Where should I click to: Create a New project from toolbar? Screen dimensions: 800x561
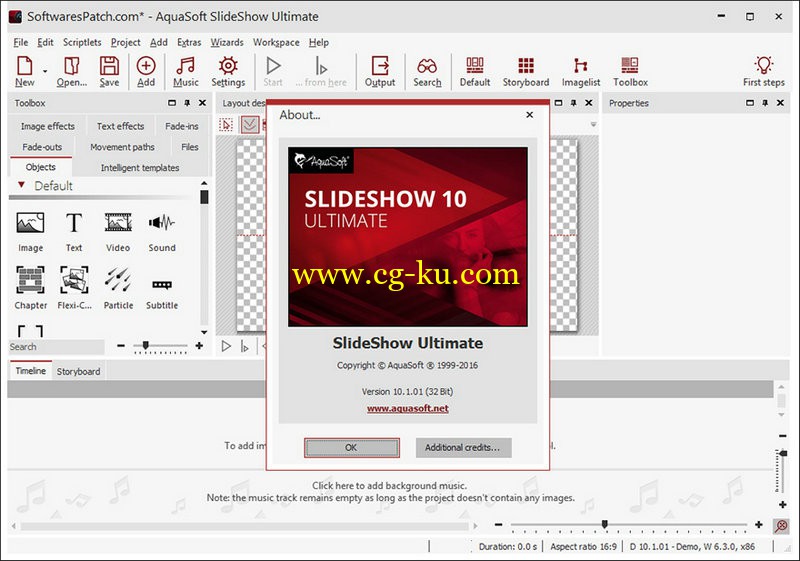(24, 71)
